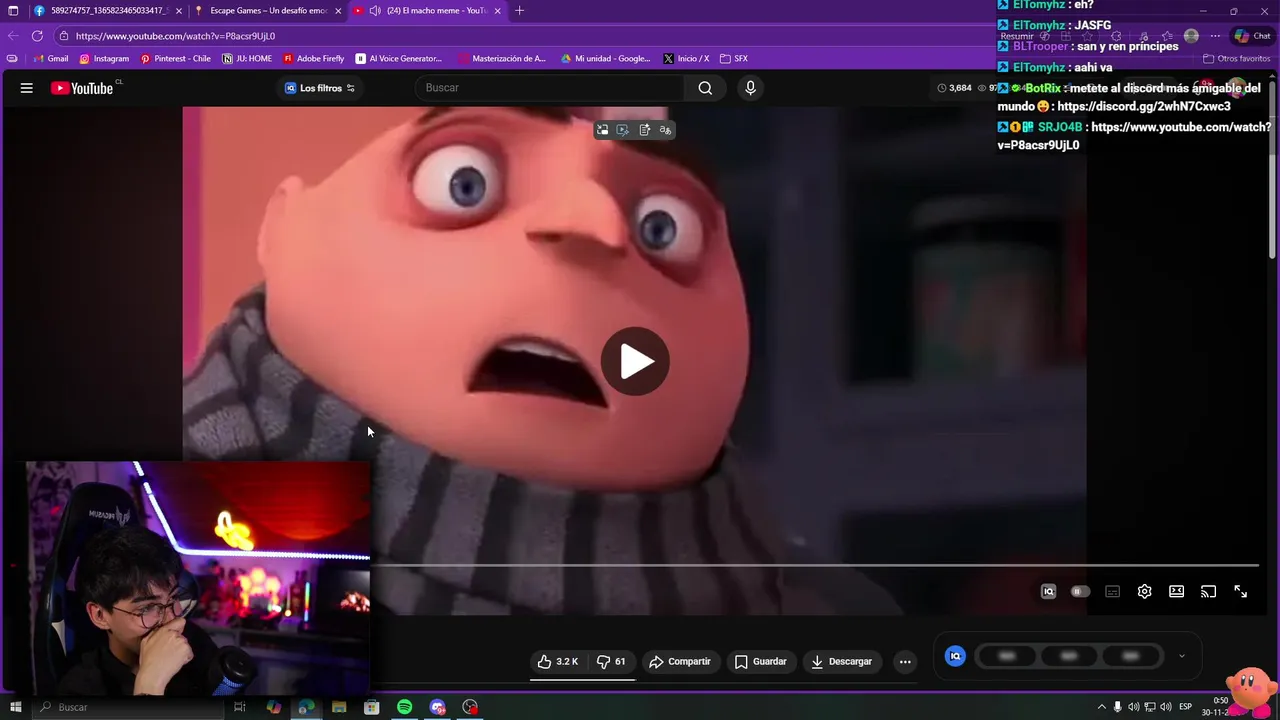The height and width of the screenshot is (720, 1280).
Task: Click the third floating video toolbar icon
Action: tap(644, 130)
